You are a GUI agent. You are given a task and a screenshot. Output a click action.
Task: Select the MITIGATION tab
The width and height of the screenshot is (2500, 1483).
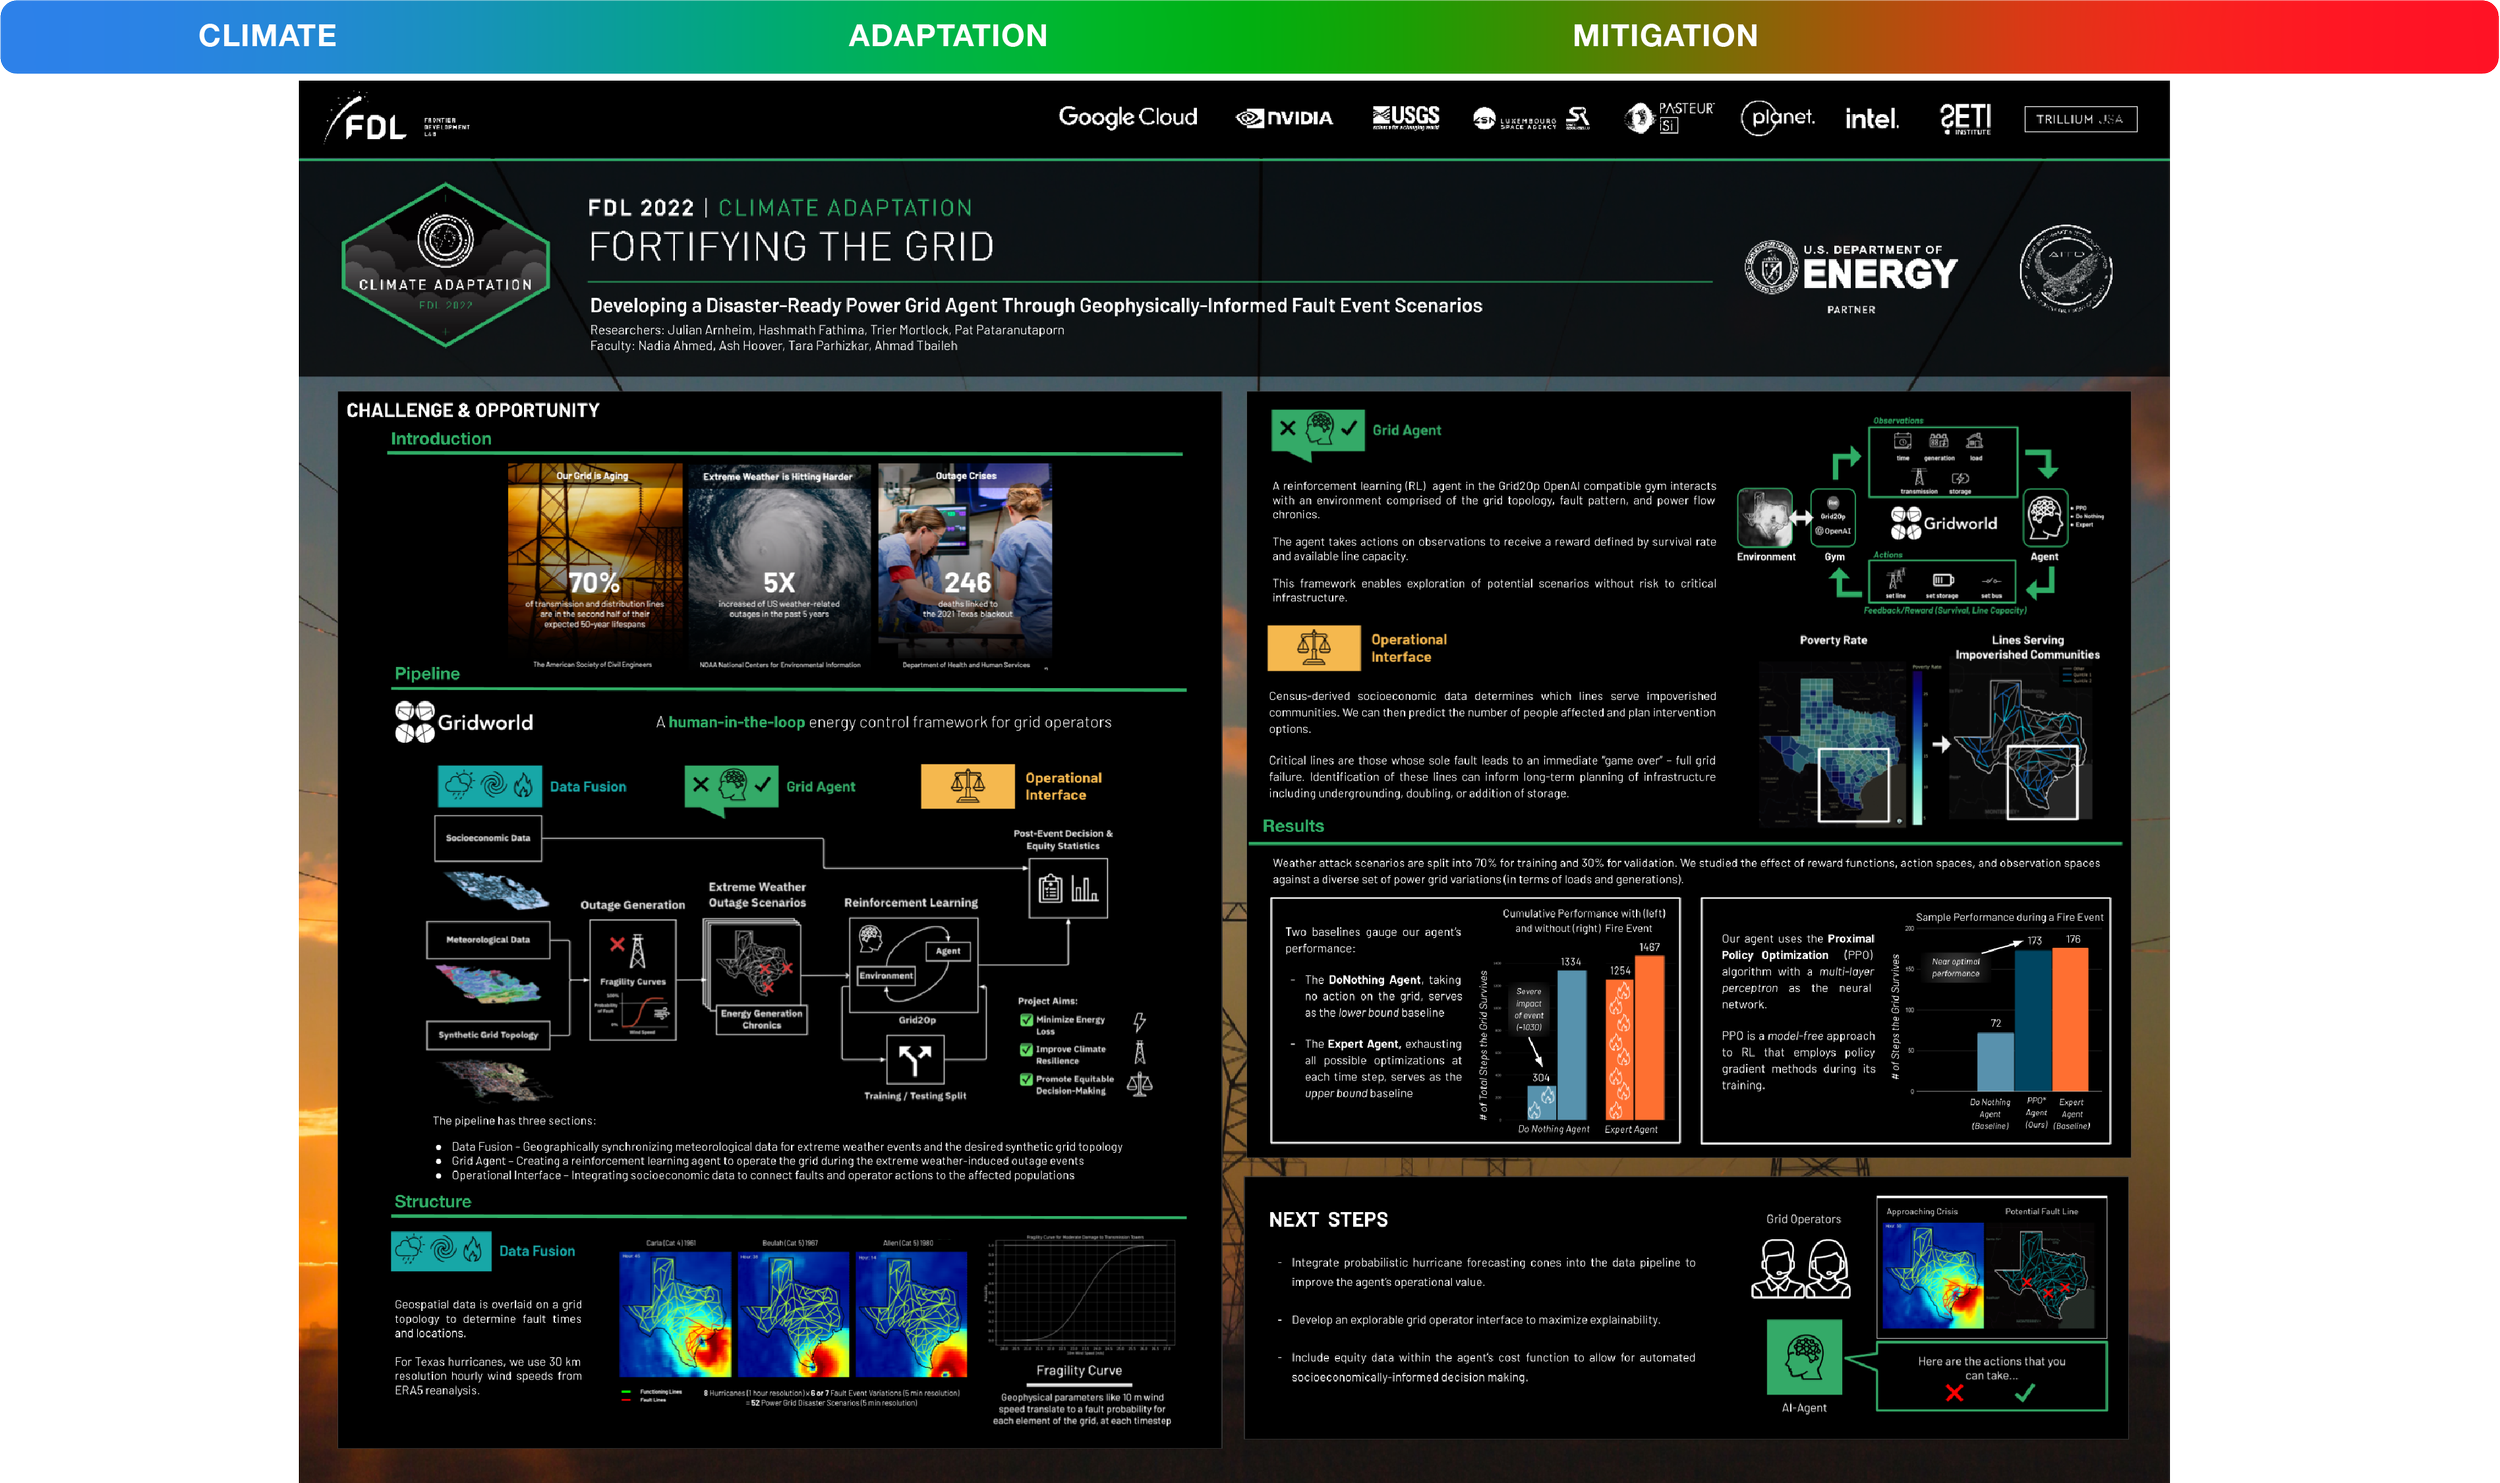coord(1665,36)
